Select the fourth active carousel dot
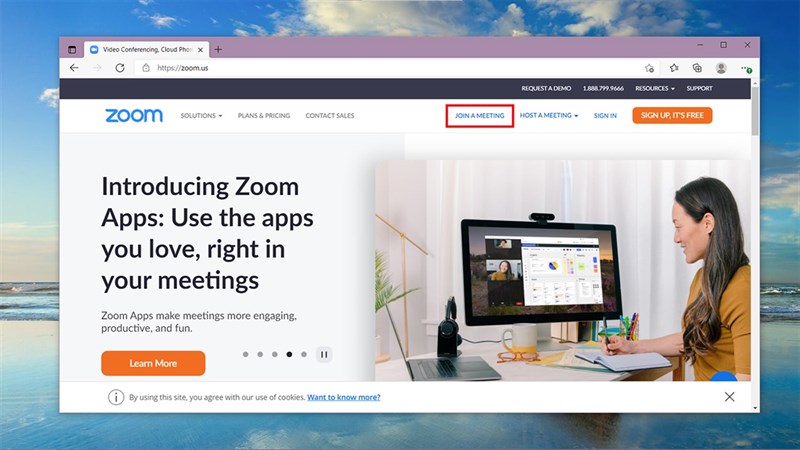800x450 pixels. (289, 354)
